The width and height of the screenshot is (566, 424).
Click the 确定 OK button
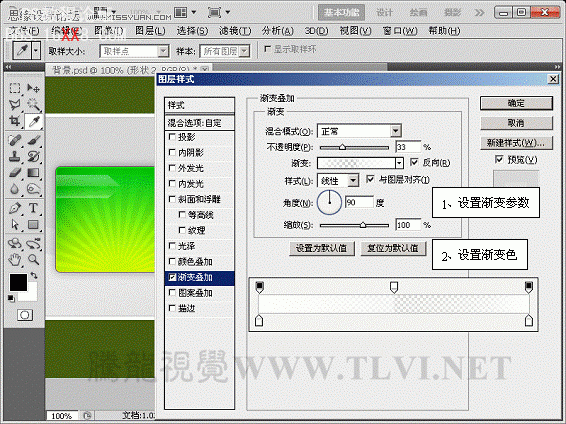pos(516,103)
